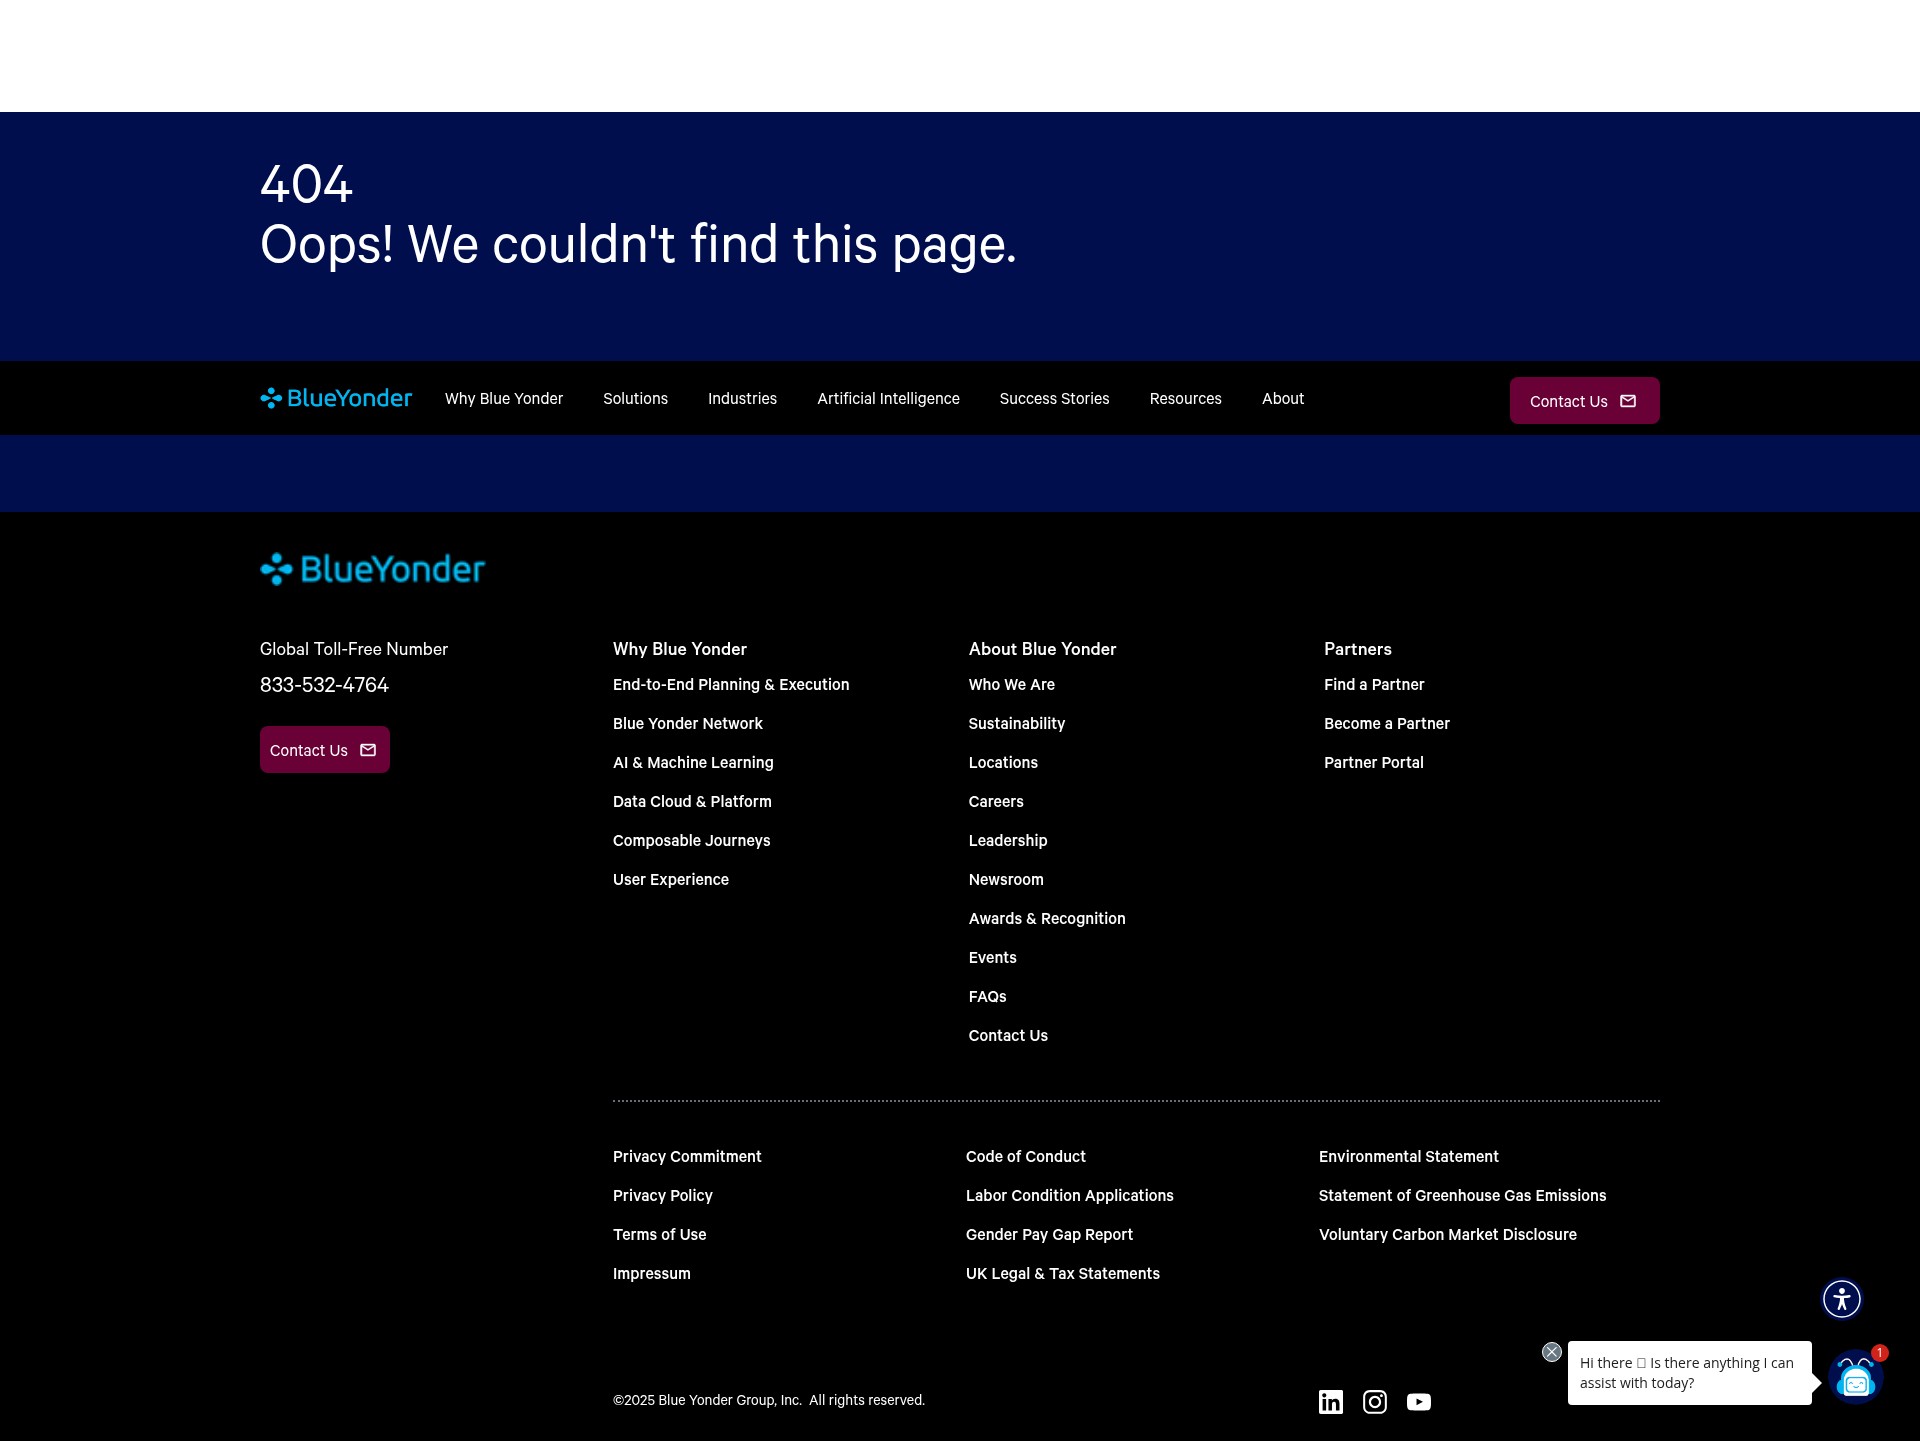
Task: Open UK Legal & Tax Statements link
Action: click(x=1062, y=1273)
